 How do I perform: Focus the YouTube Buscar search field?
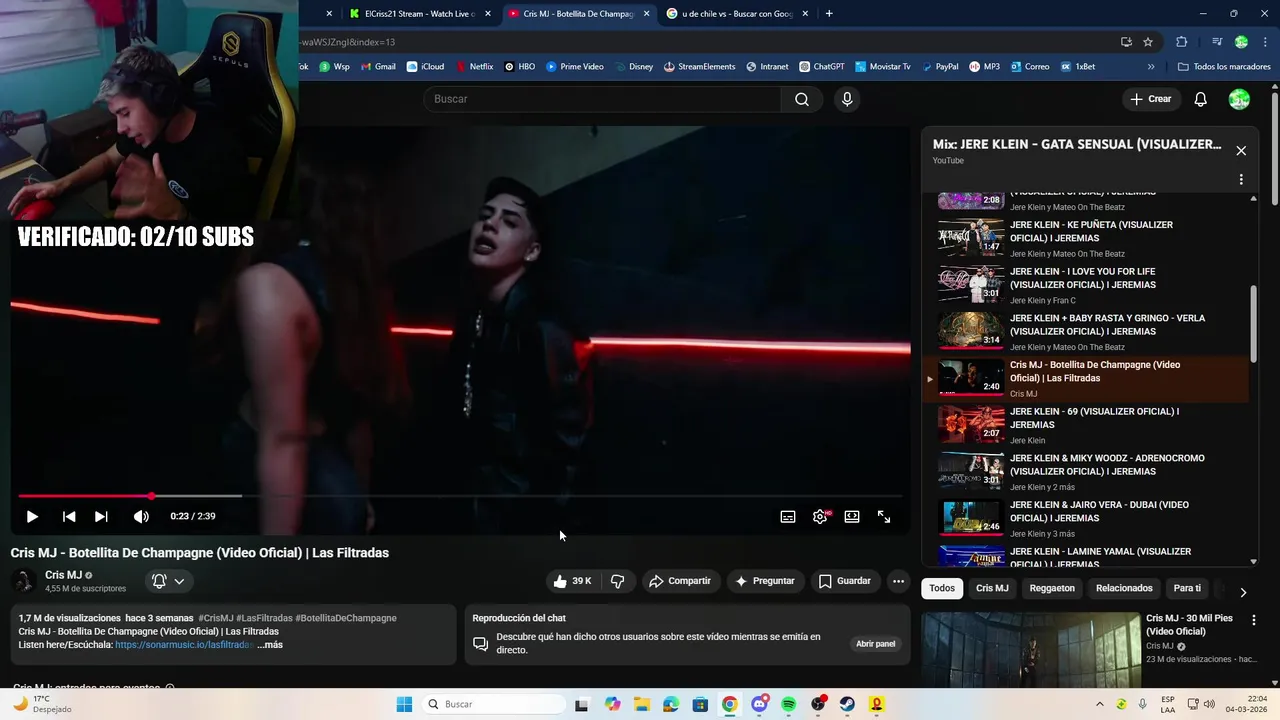coord(603,99)
